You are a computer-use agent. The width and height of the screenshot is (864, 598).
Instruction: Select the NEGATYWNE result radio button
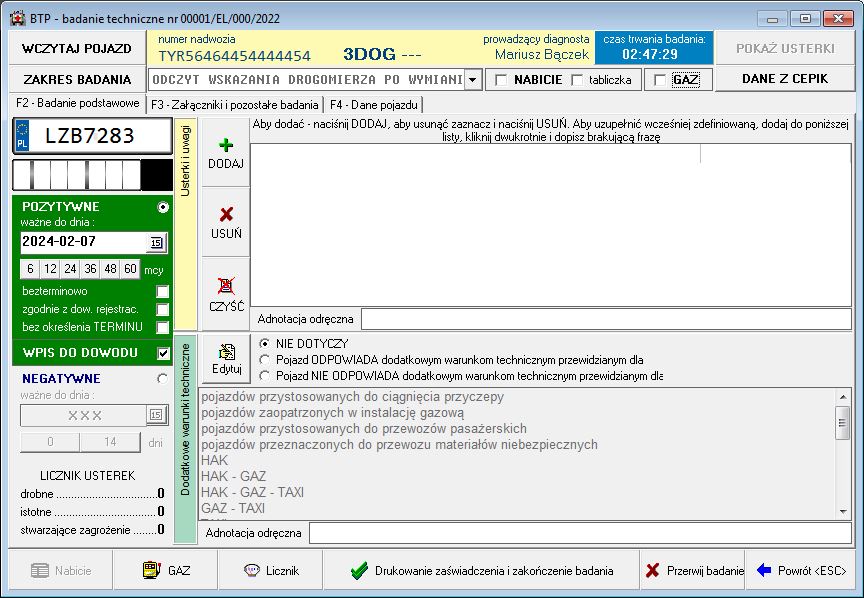162,379
